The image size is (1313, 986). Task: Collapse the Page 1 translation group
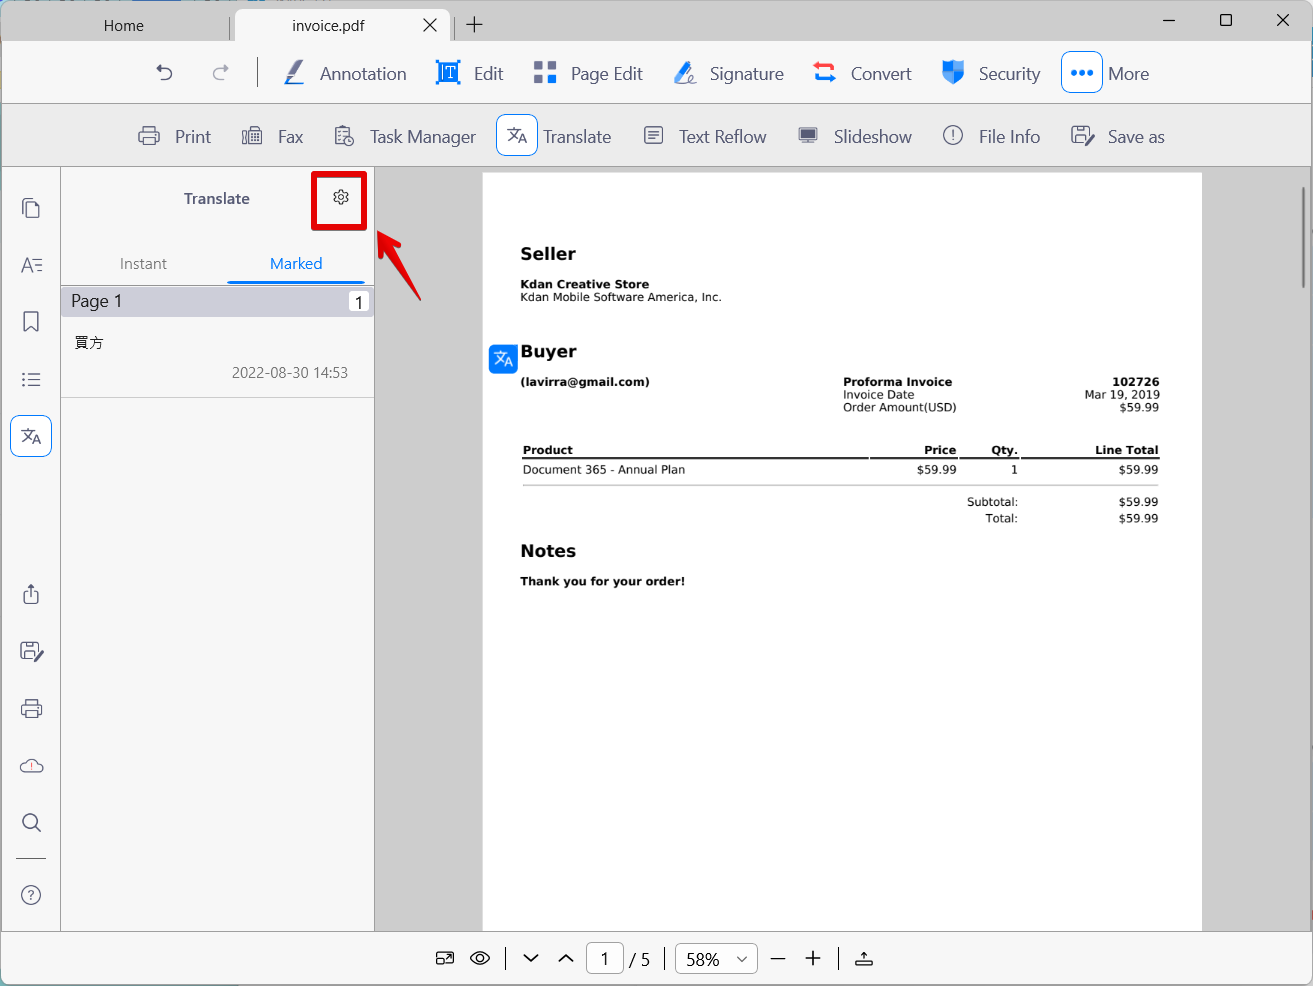click(x=217, y=301)
